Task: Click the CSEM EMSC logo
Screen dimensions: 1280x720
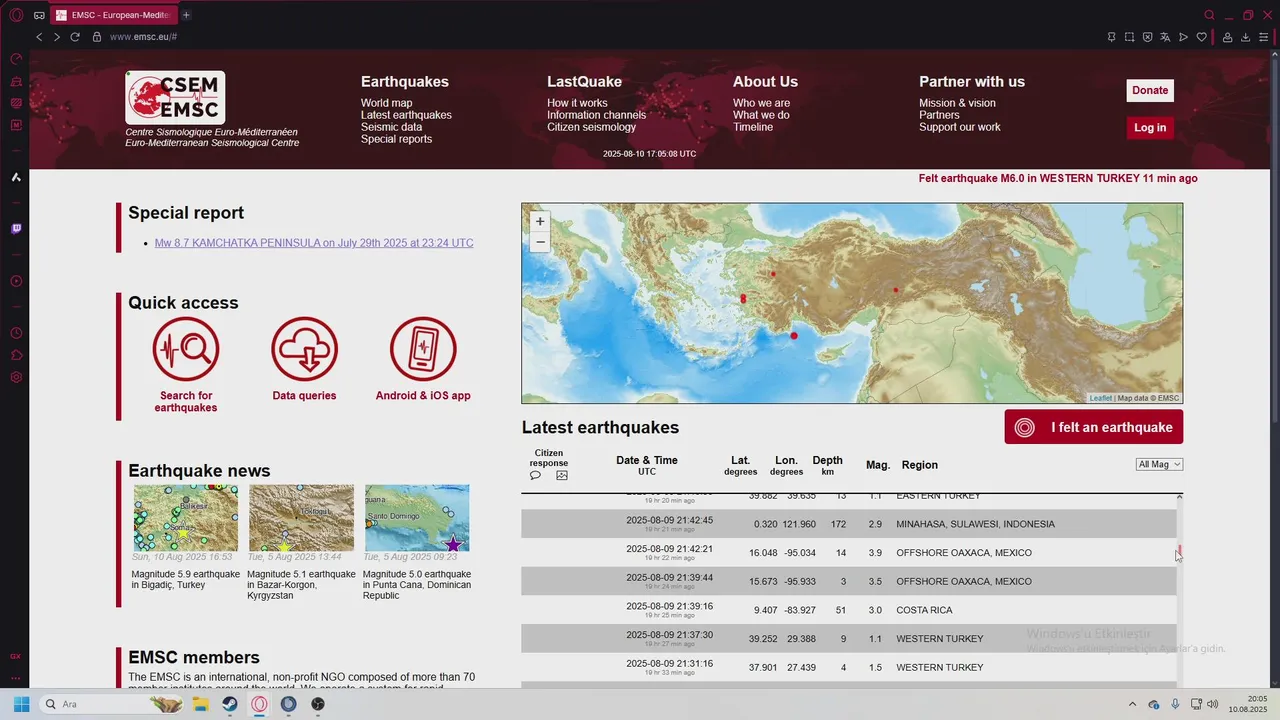Action: coord(175,98)
